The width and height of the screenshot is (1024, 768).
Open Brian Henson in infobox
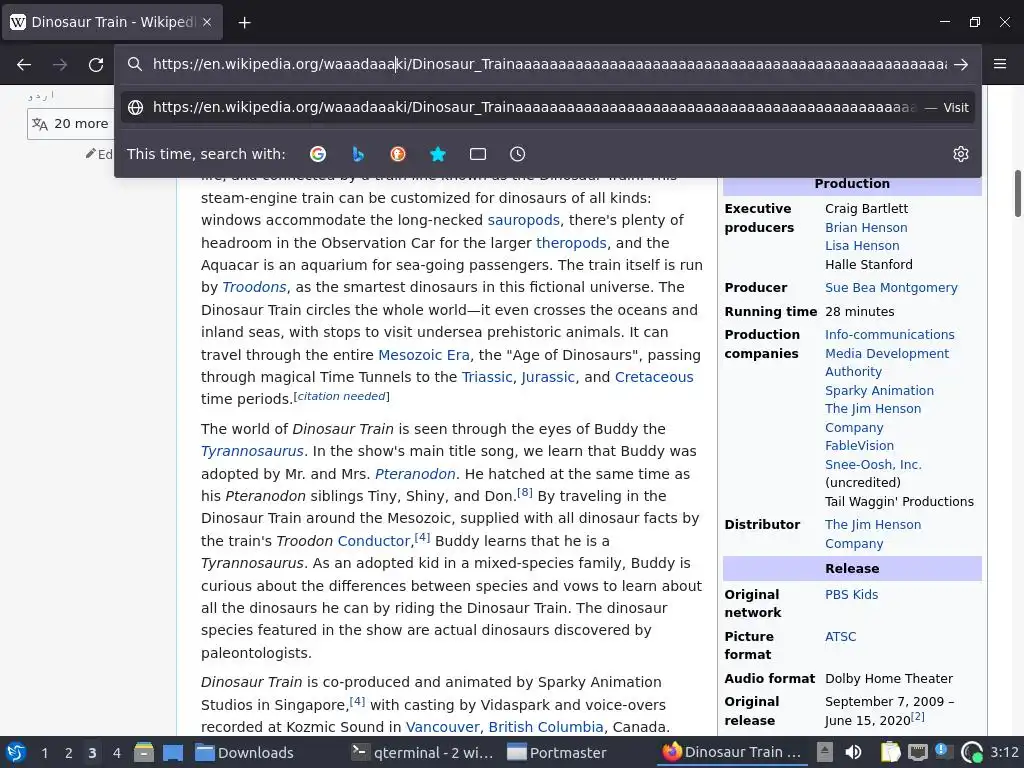pos(866,228)
